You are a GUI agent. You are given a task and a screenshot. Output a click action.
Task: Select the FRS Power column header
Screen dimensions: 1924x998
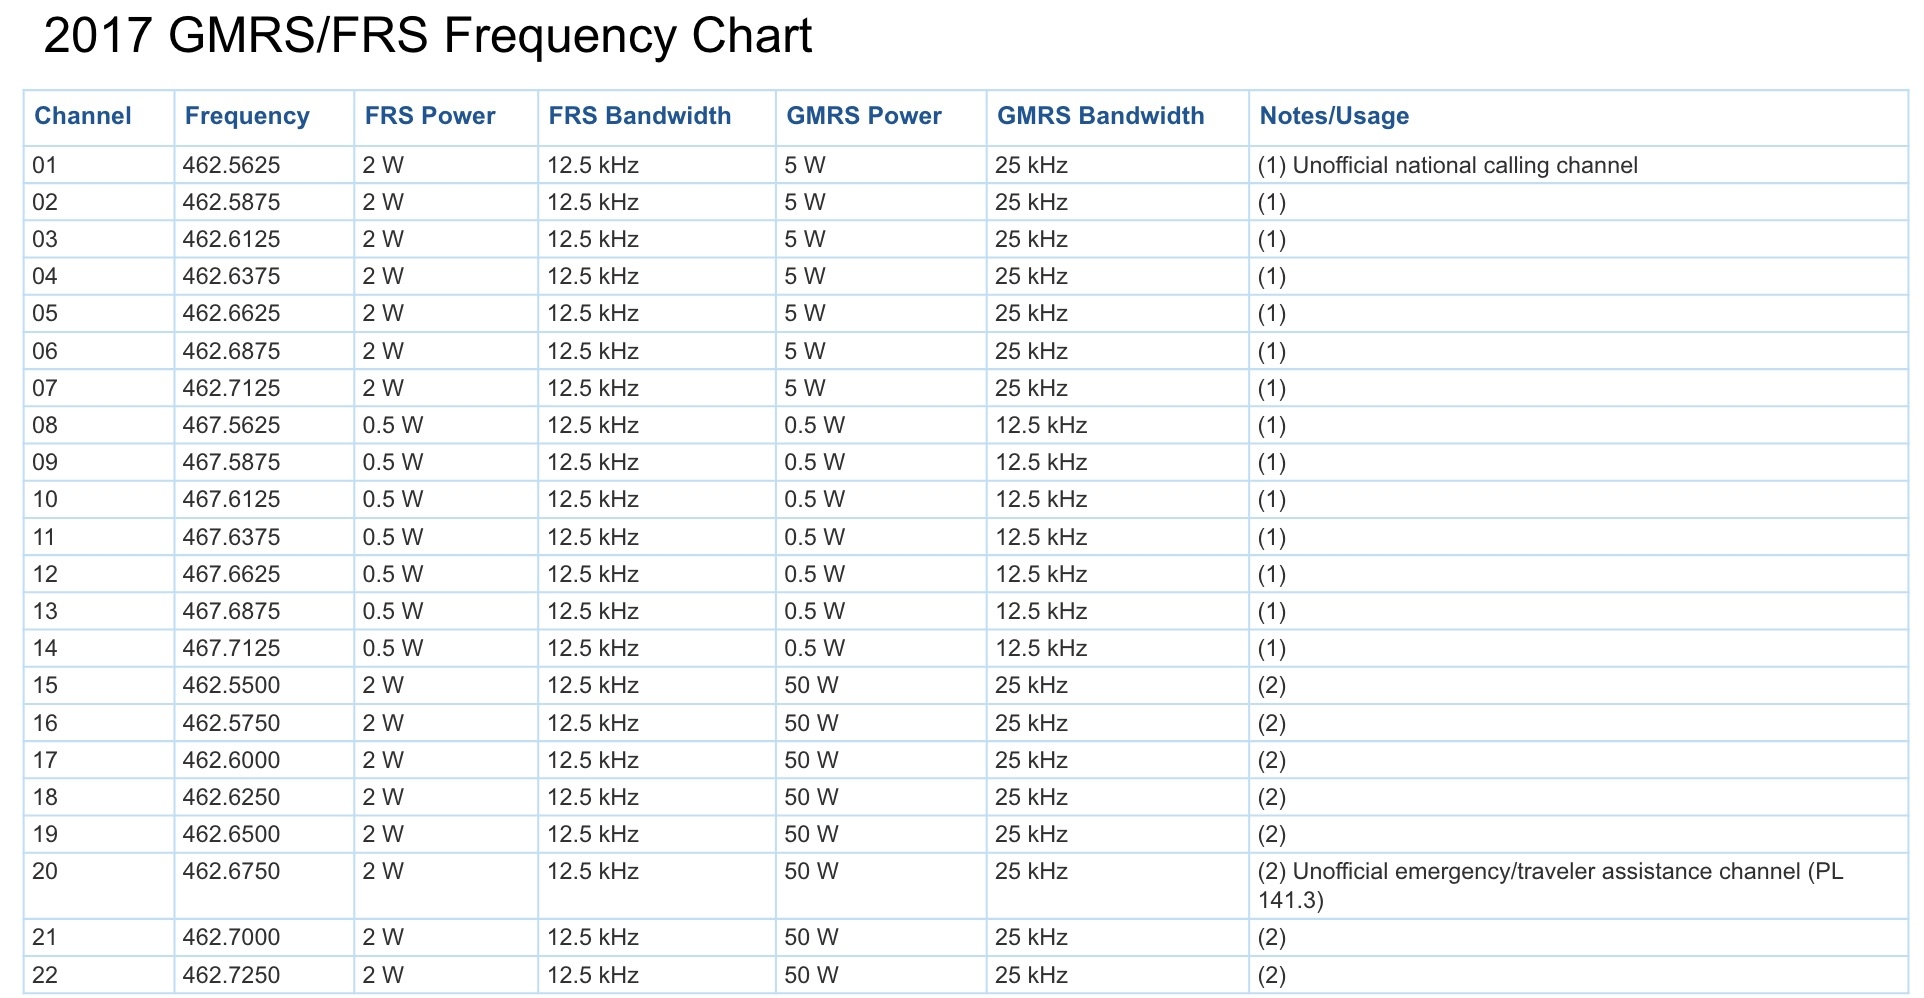pyautogui.click(x=430, y=116)
